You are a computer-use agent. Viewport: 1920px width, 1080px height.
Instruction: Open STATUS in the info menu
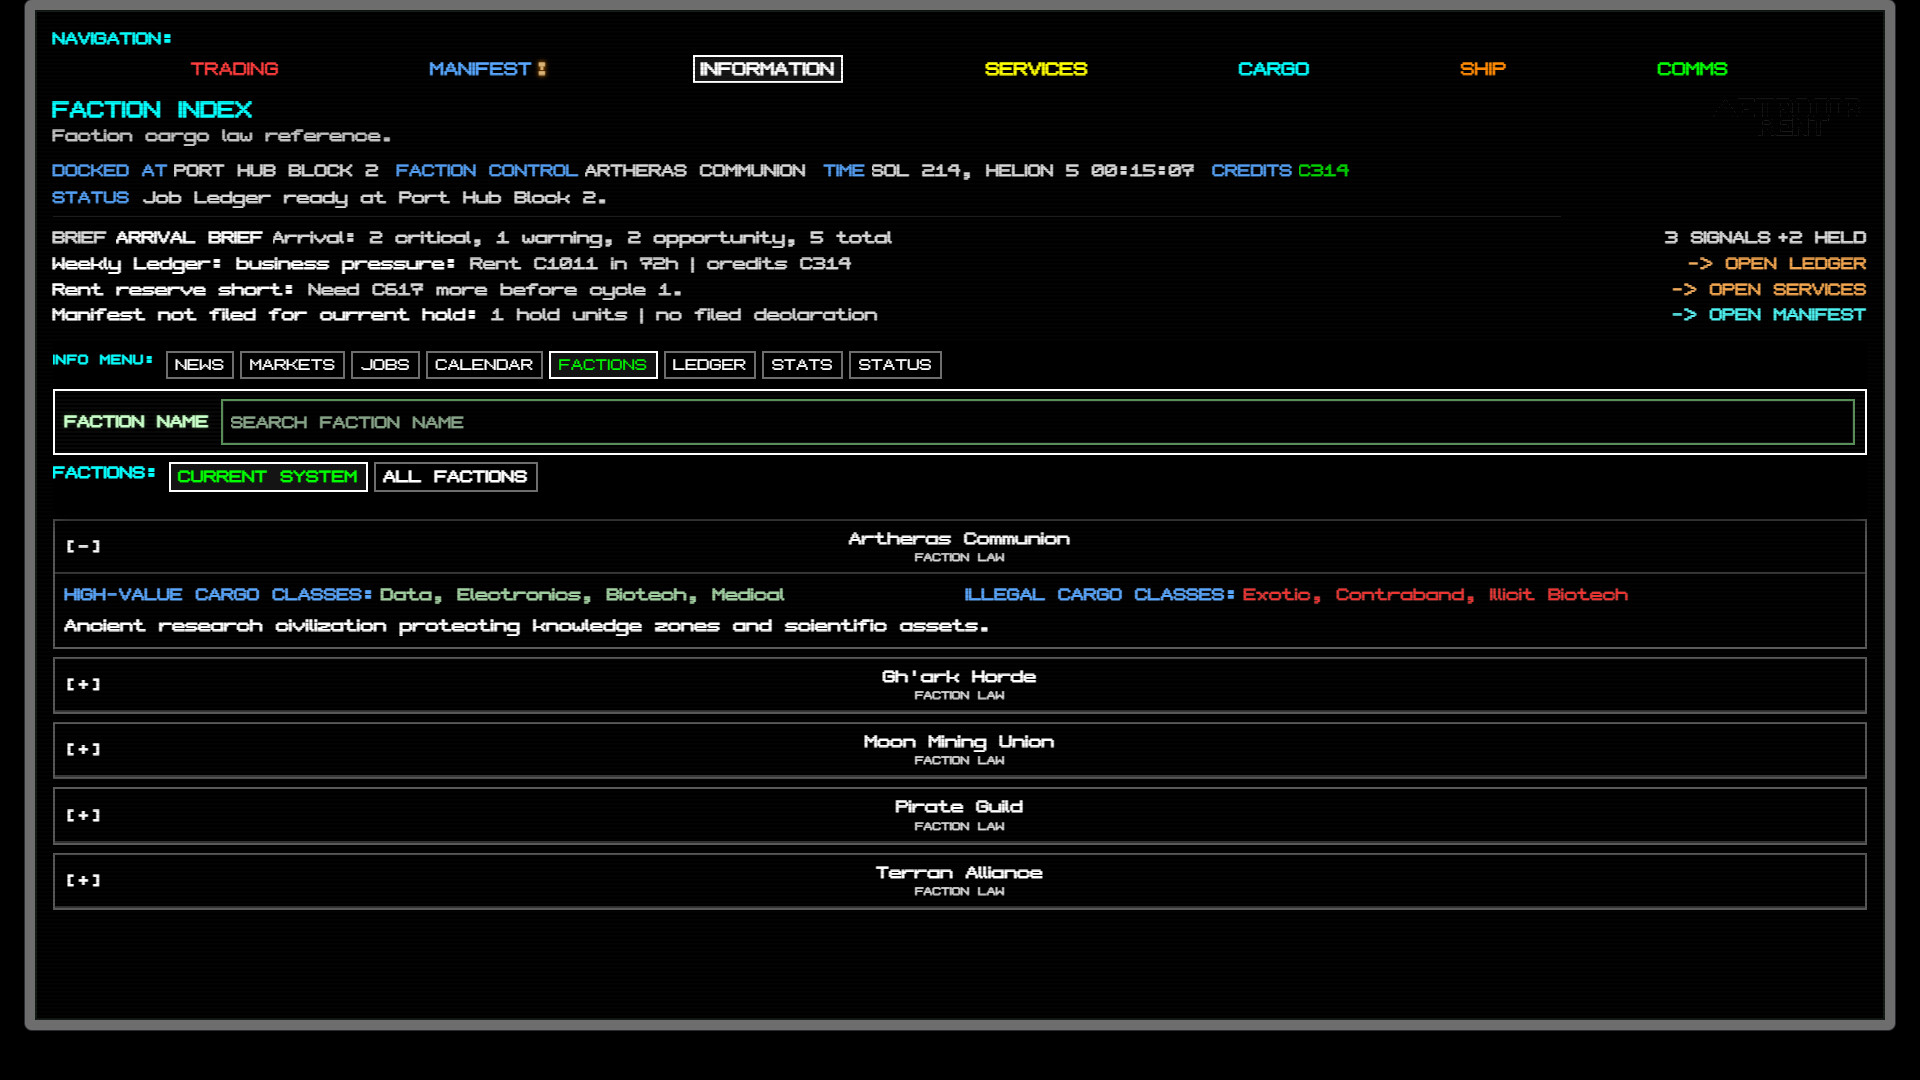(x=895, y=365)
